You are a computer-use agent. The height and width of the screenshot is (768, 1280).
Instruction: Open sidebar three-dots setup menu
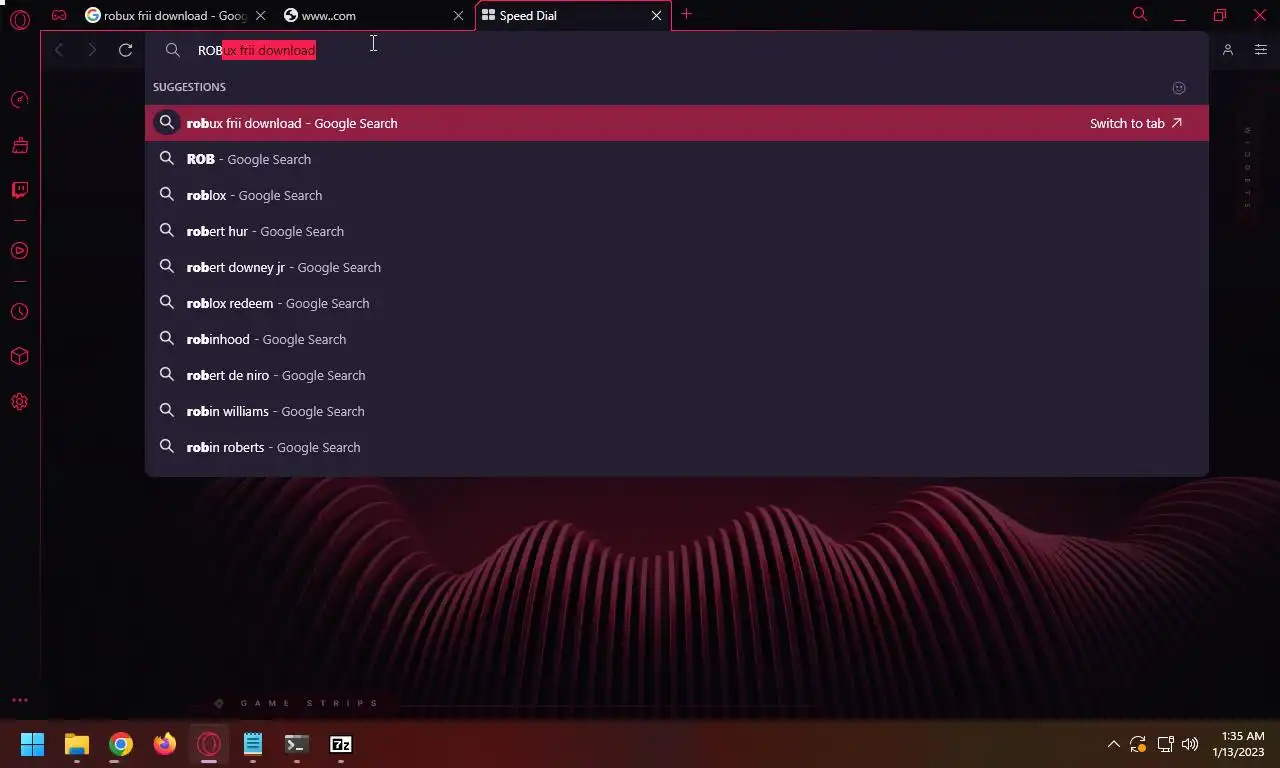coord(19,700)
